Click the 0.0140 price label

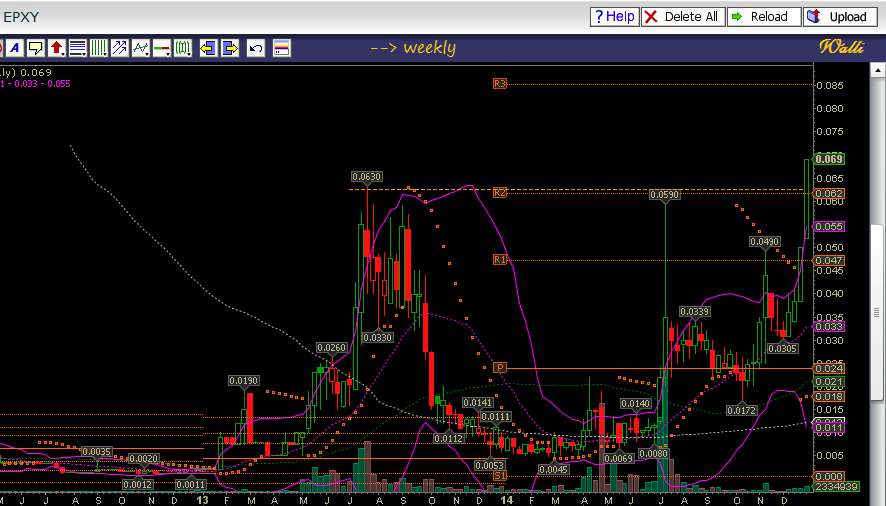tap(636, 404)
